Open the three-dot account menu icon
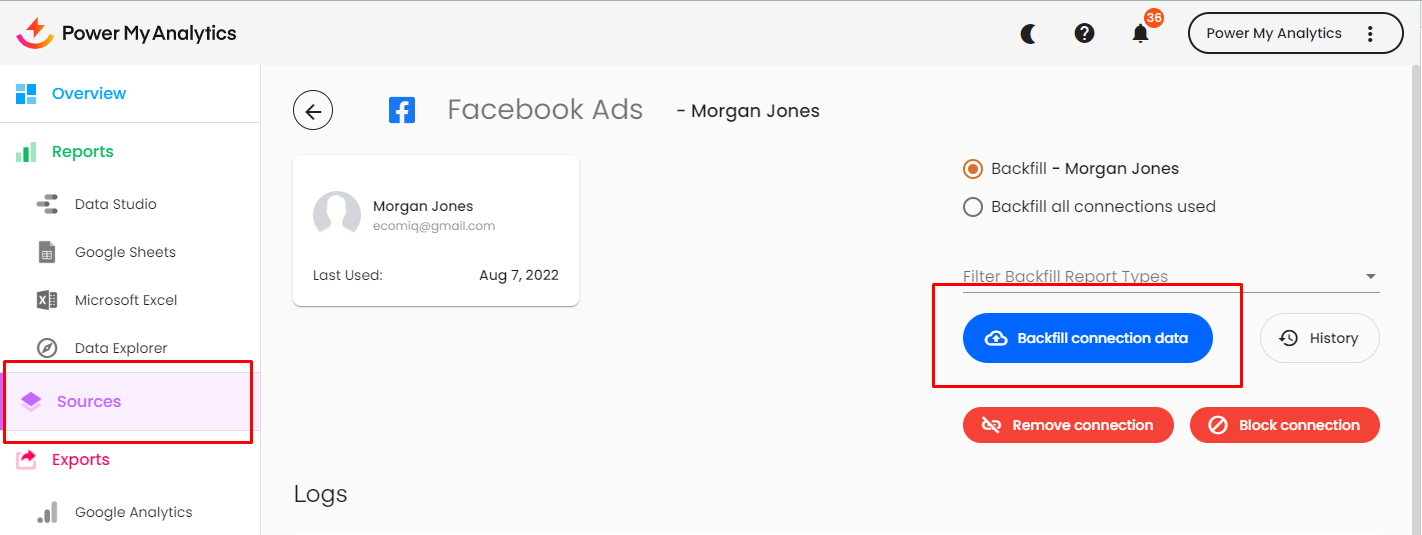The image size is (1422, 535). coord(1370,34)
